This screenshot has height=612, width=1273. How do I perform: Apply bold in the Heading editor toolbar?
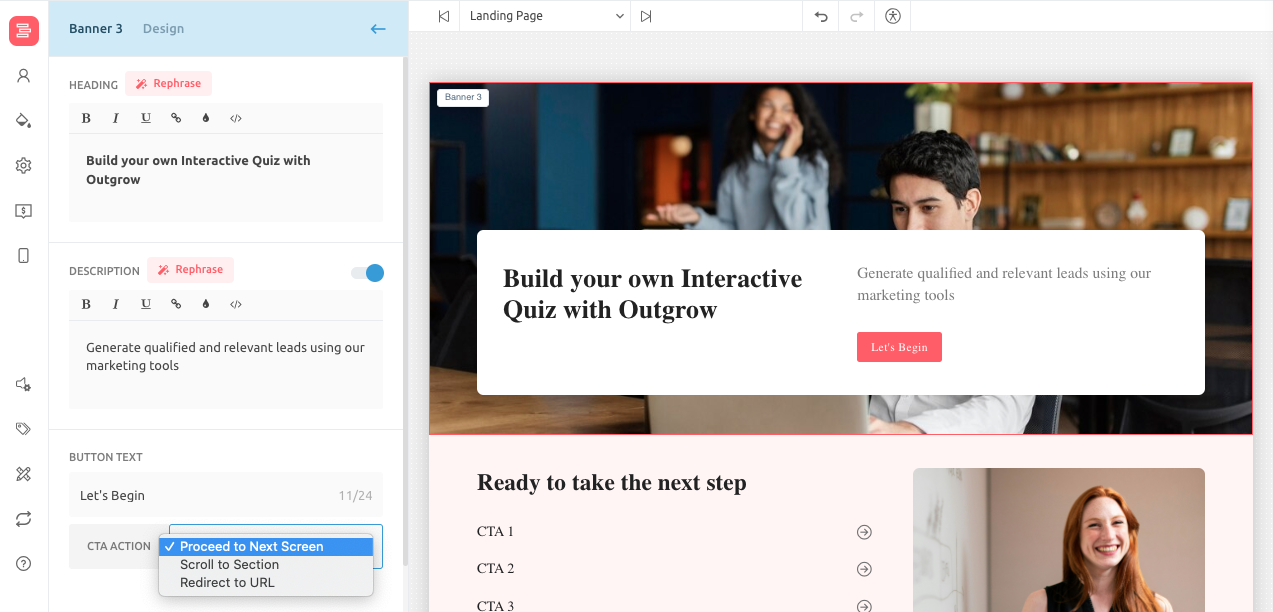pyautogui.click(x=86, y=118)
